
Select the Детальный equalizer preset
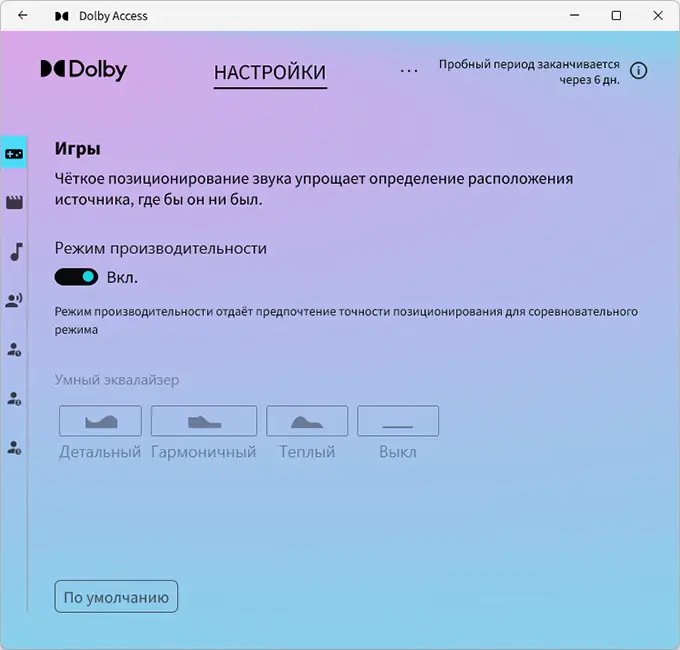[100, 421]
